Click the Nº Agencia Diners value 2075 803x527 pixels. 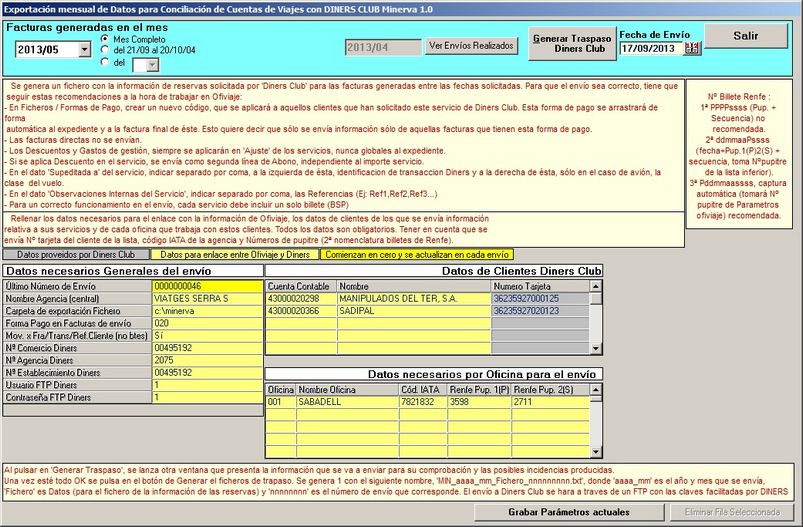click(207, 360)
